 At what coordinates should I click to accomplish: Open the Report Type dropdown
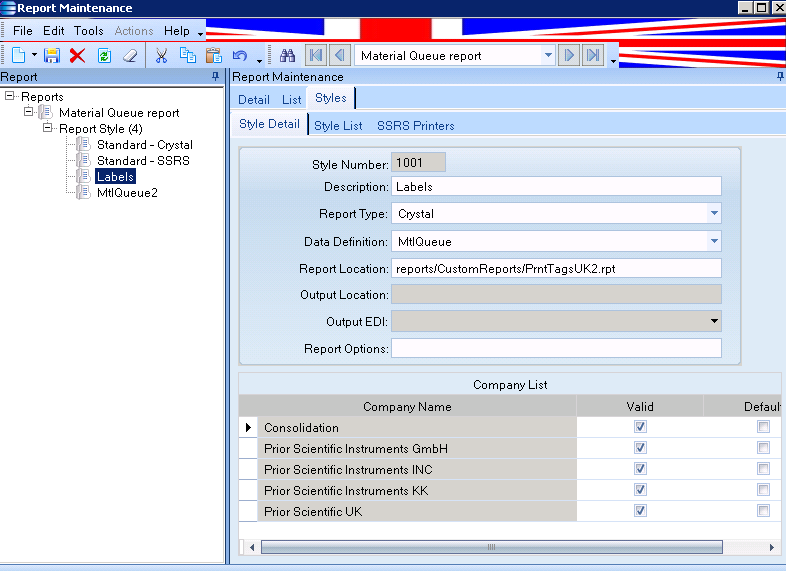tap(714, 214)
